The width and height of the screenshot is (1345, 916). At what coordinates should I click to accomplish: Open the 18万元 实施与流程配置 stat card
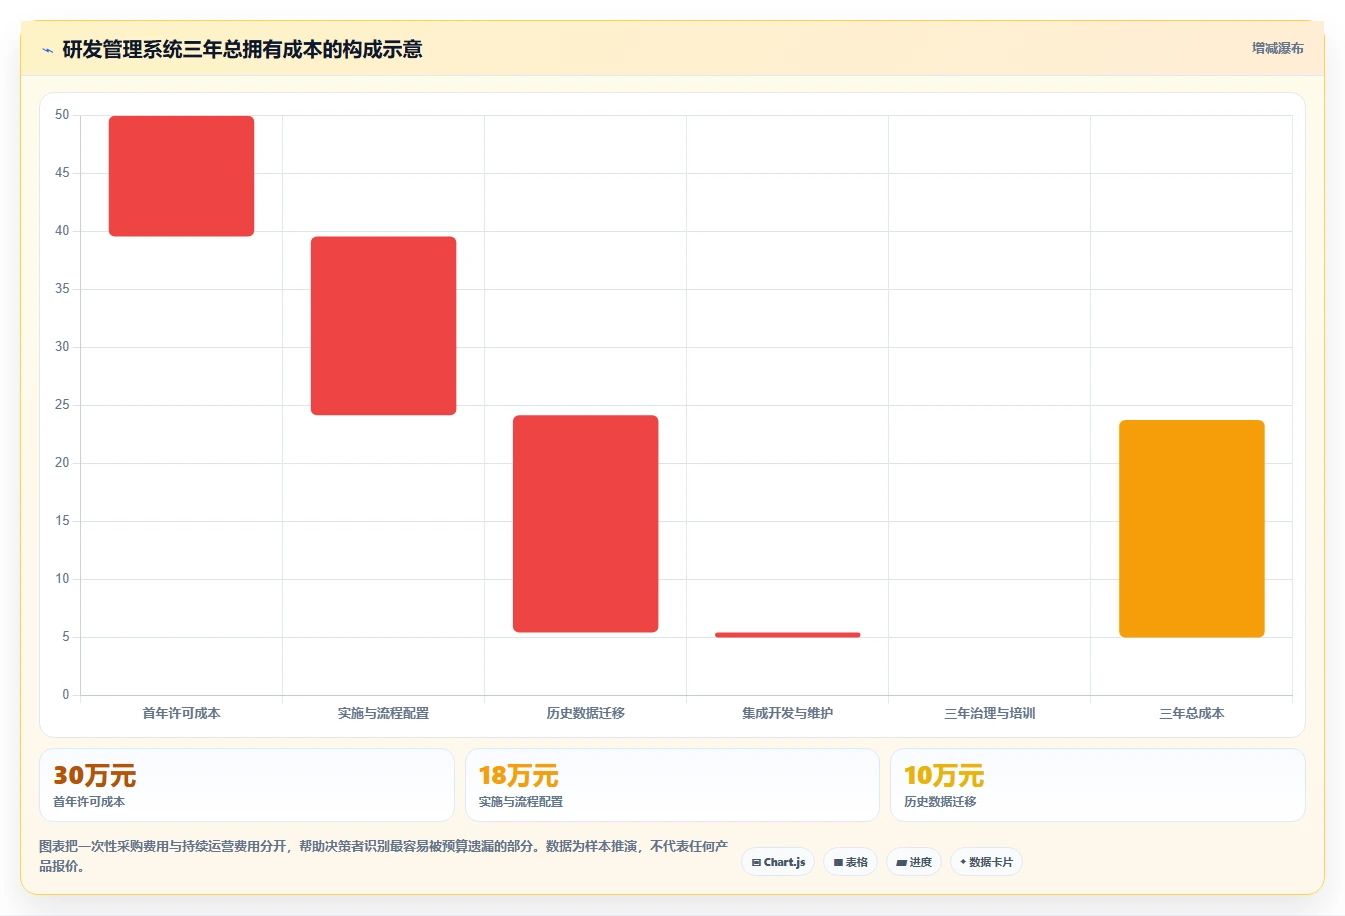click(x=672, y=785)
